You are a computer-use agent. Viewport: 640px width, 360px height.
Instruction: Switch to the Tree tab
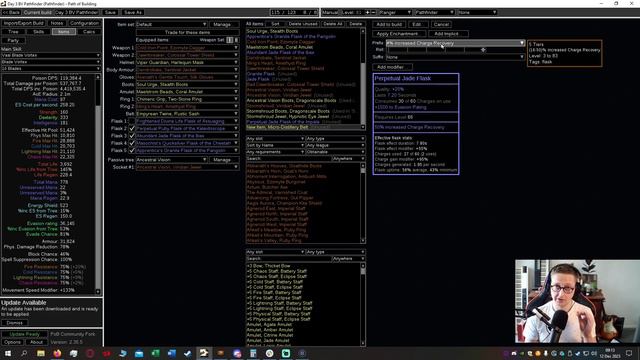(13, 32)
